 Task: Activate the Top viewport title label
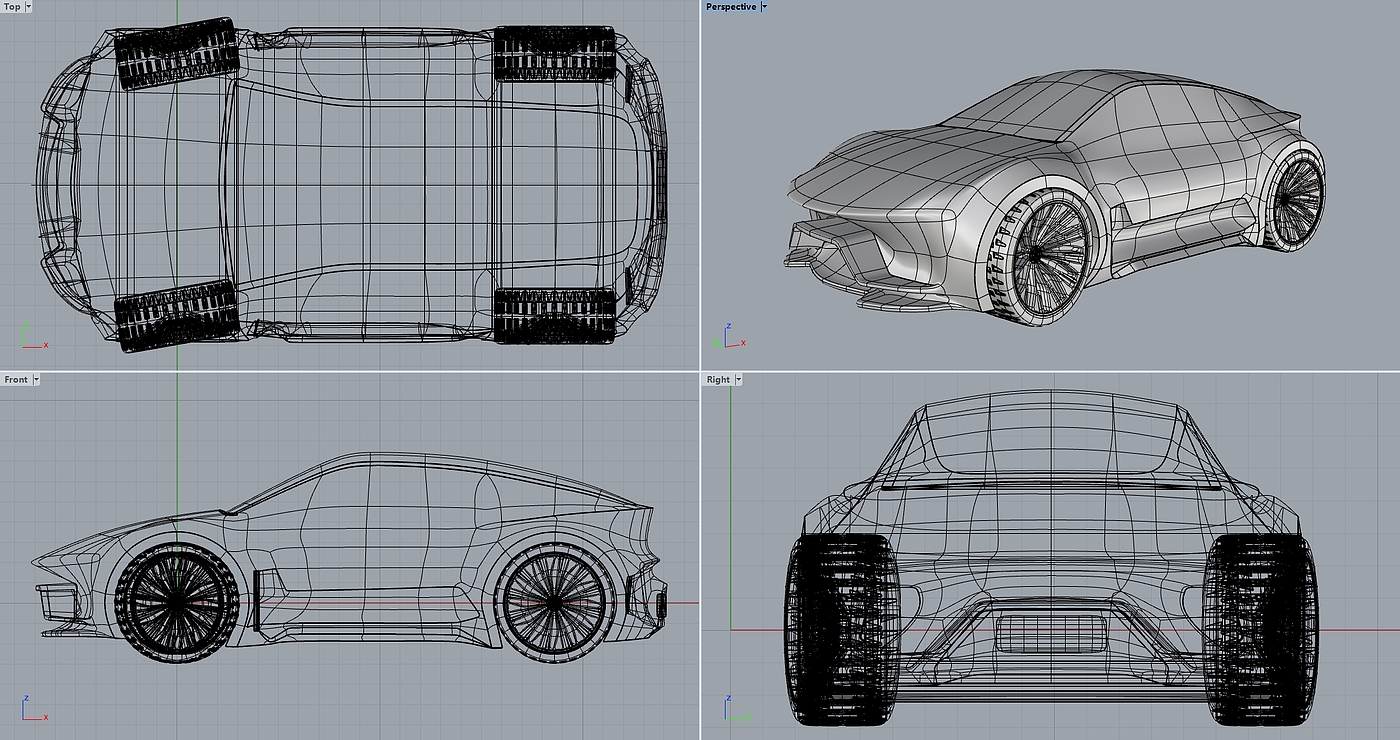click(12, 7)
